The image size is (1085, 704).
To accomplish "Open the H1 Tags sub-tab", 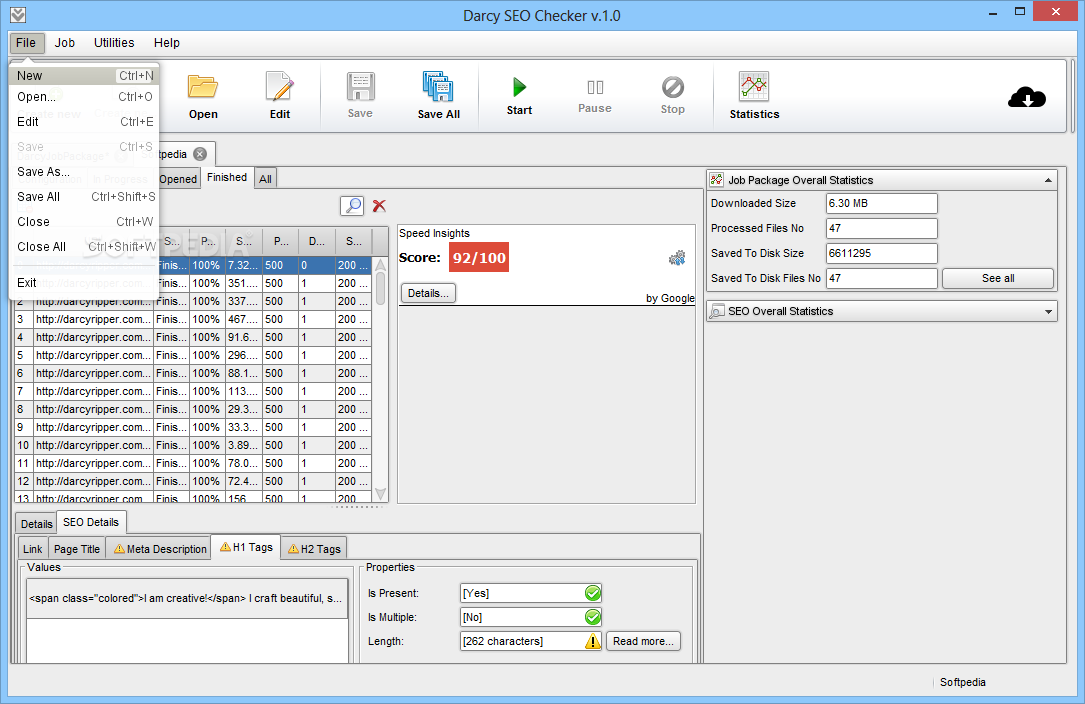I will 246,547.
